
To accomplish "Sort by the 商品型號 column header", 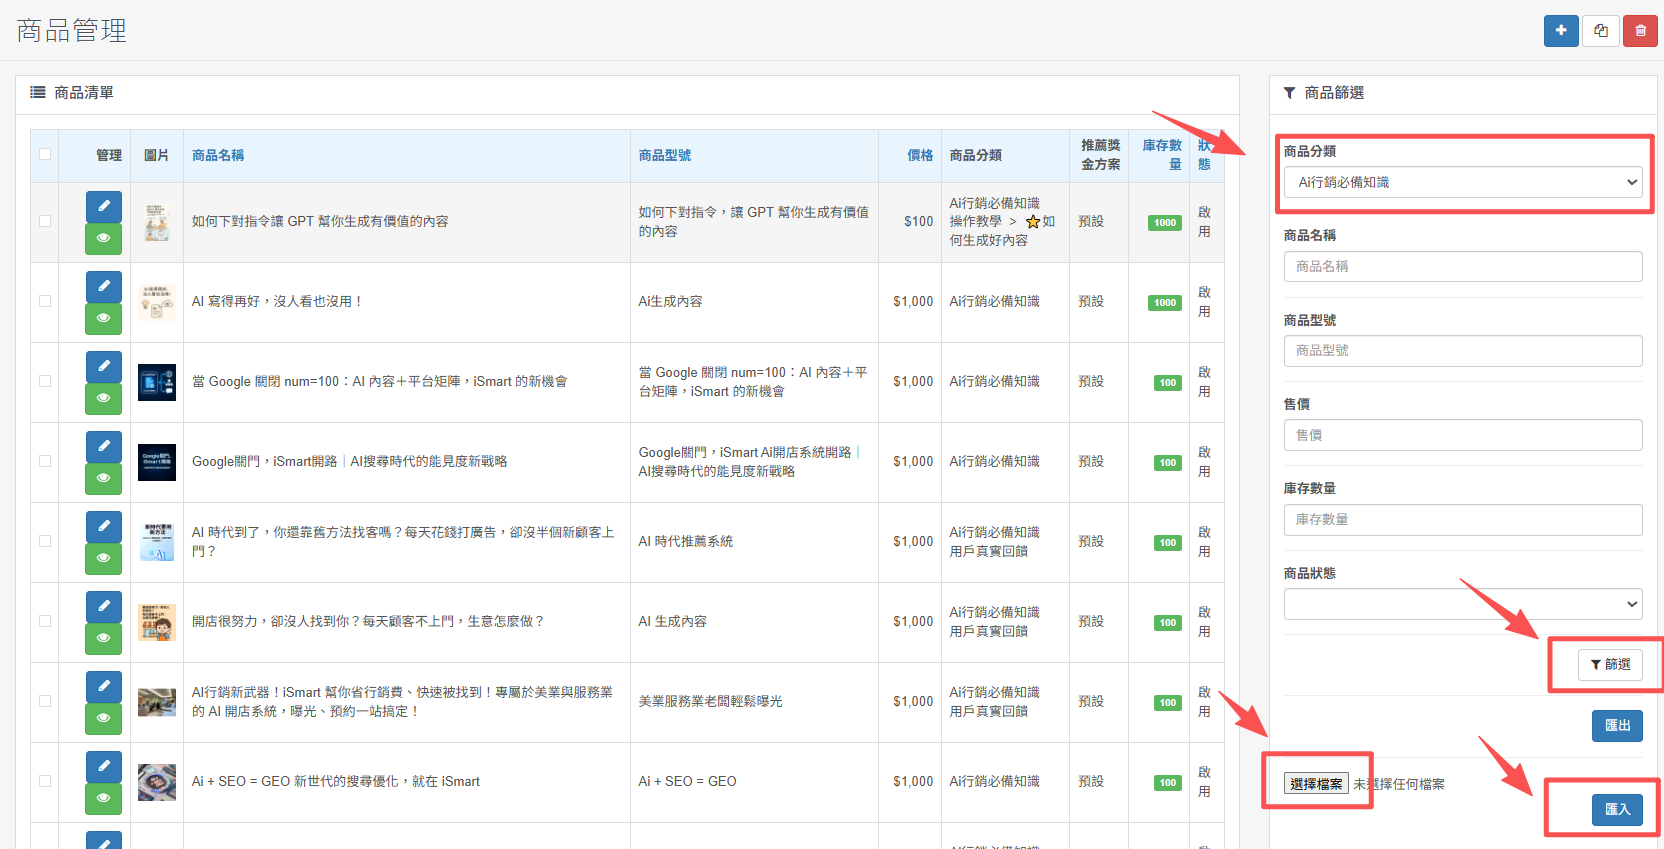I will point(665,155).
